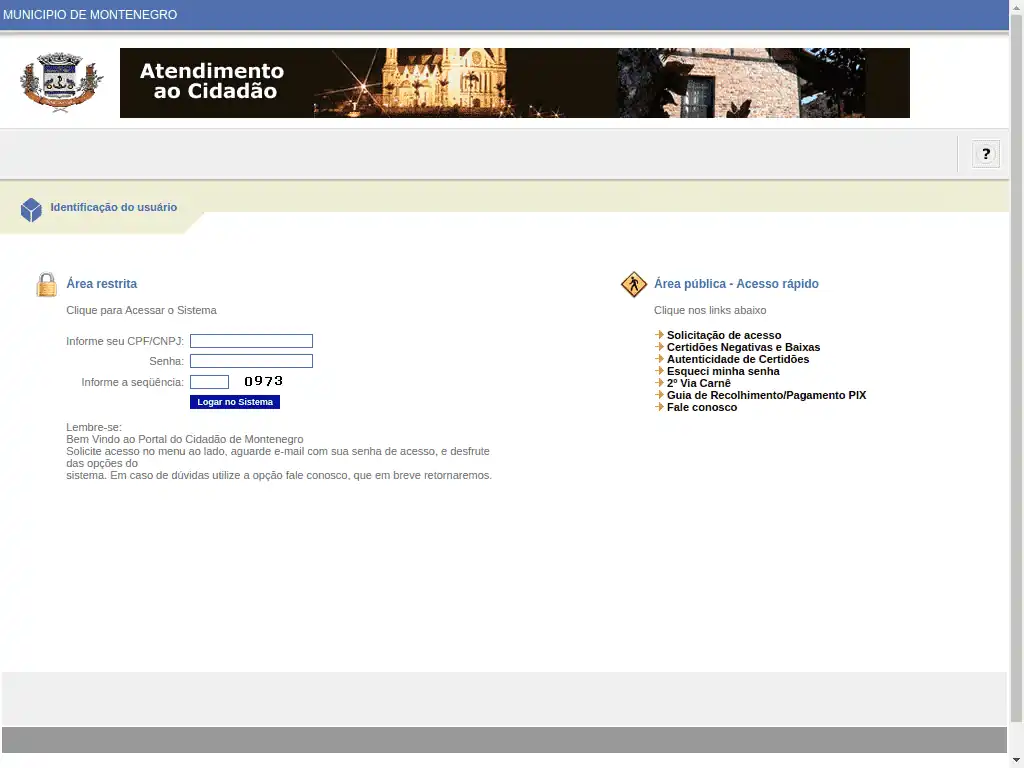Click the padlock icon beside Área restrita
The width and height of the screenshot is (1024, 768).
47,285
